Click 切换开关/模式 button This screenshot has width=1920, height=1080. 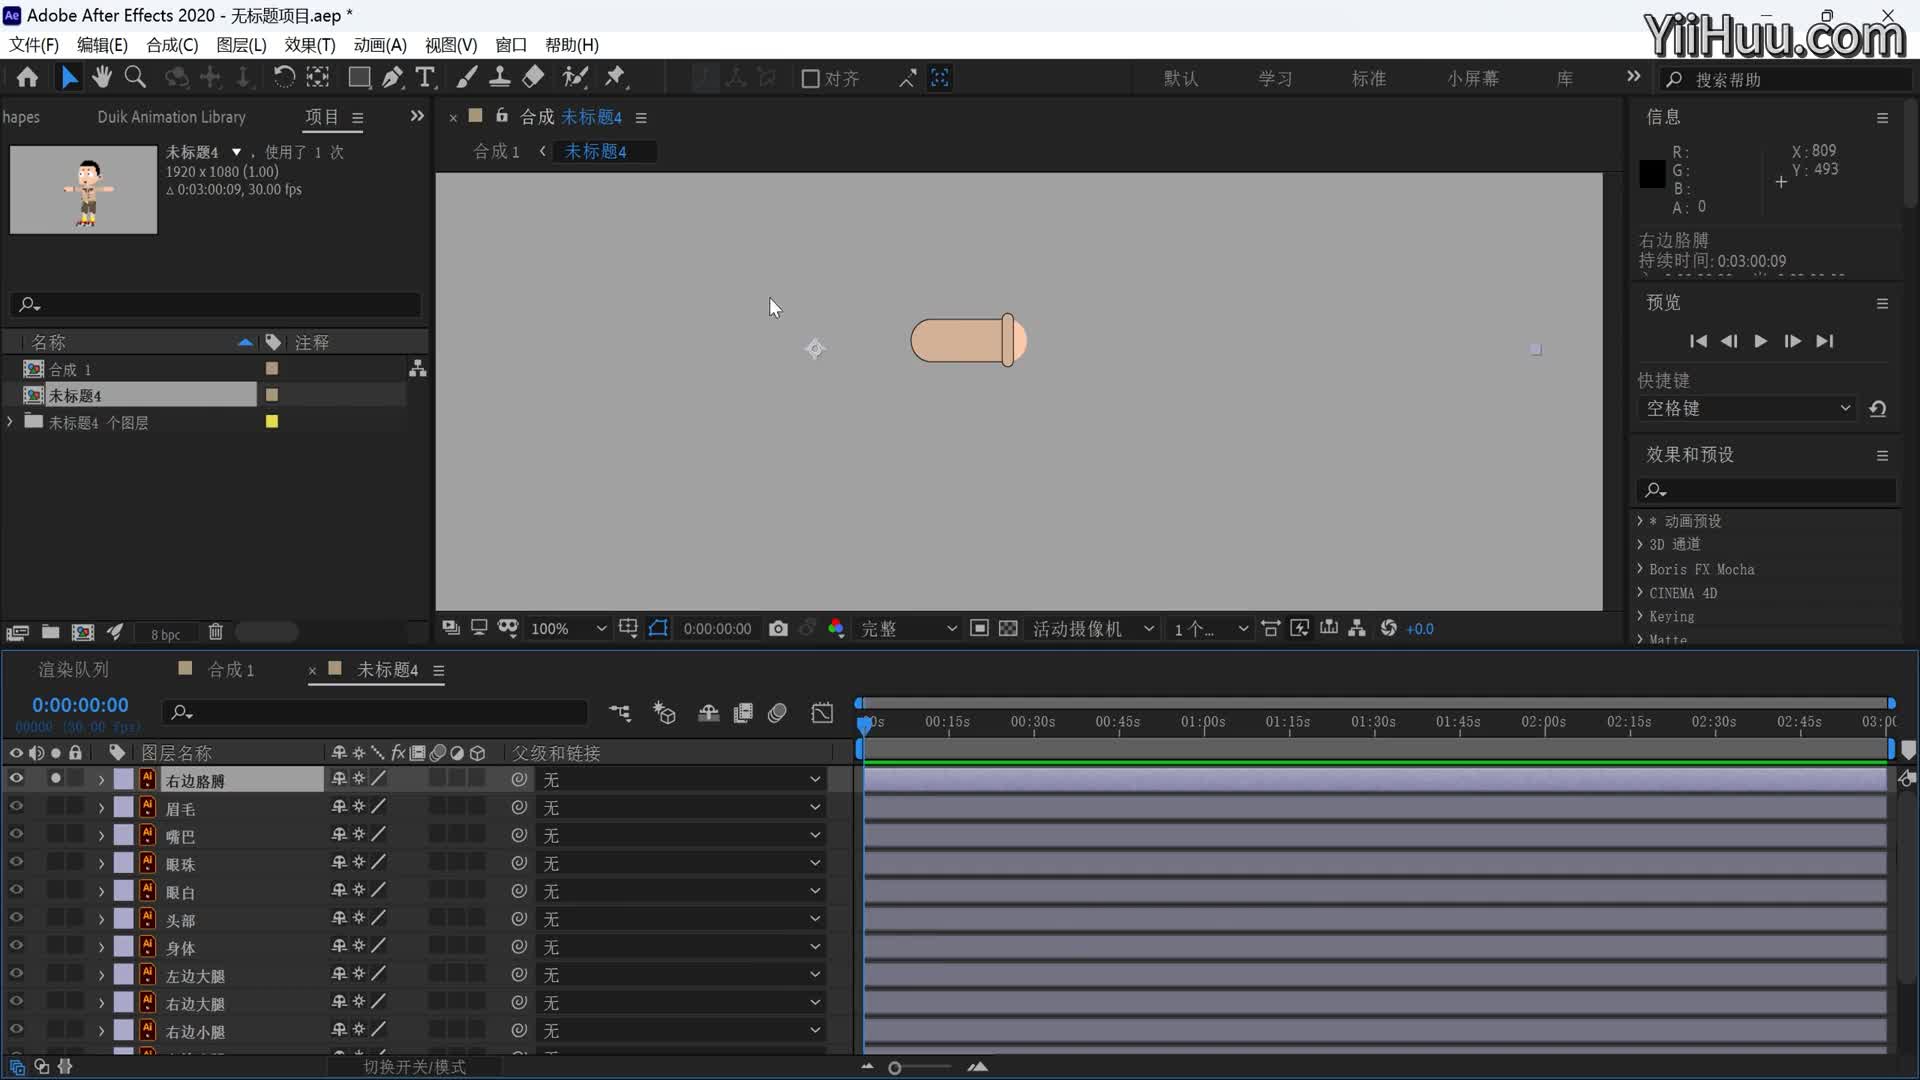[414, 1067]
